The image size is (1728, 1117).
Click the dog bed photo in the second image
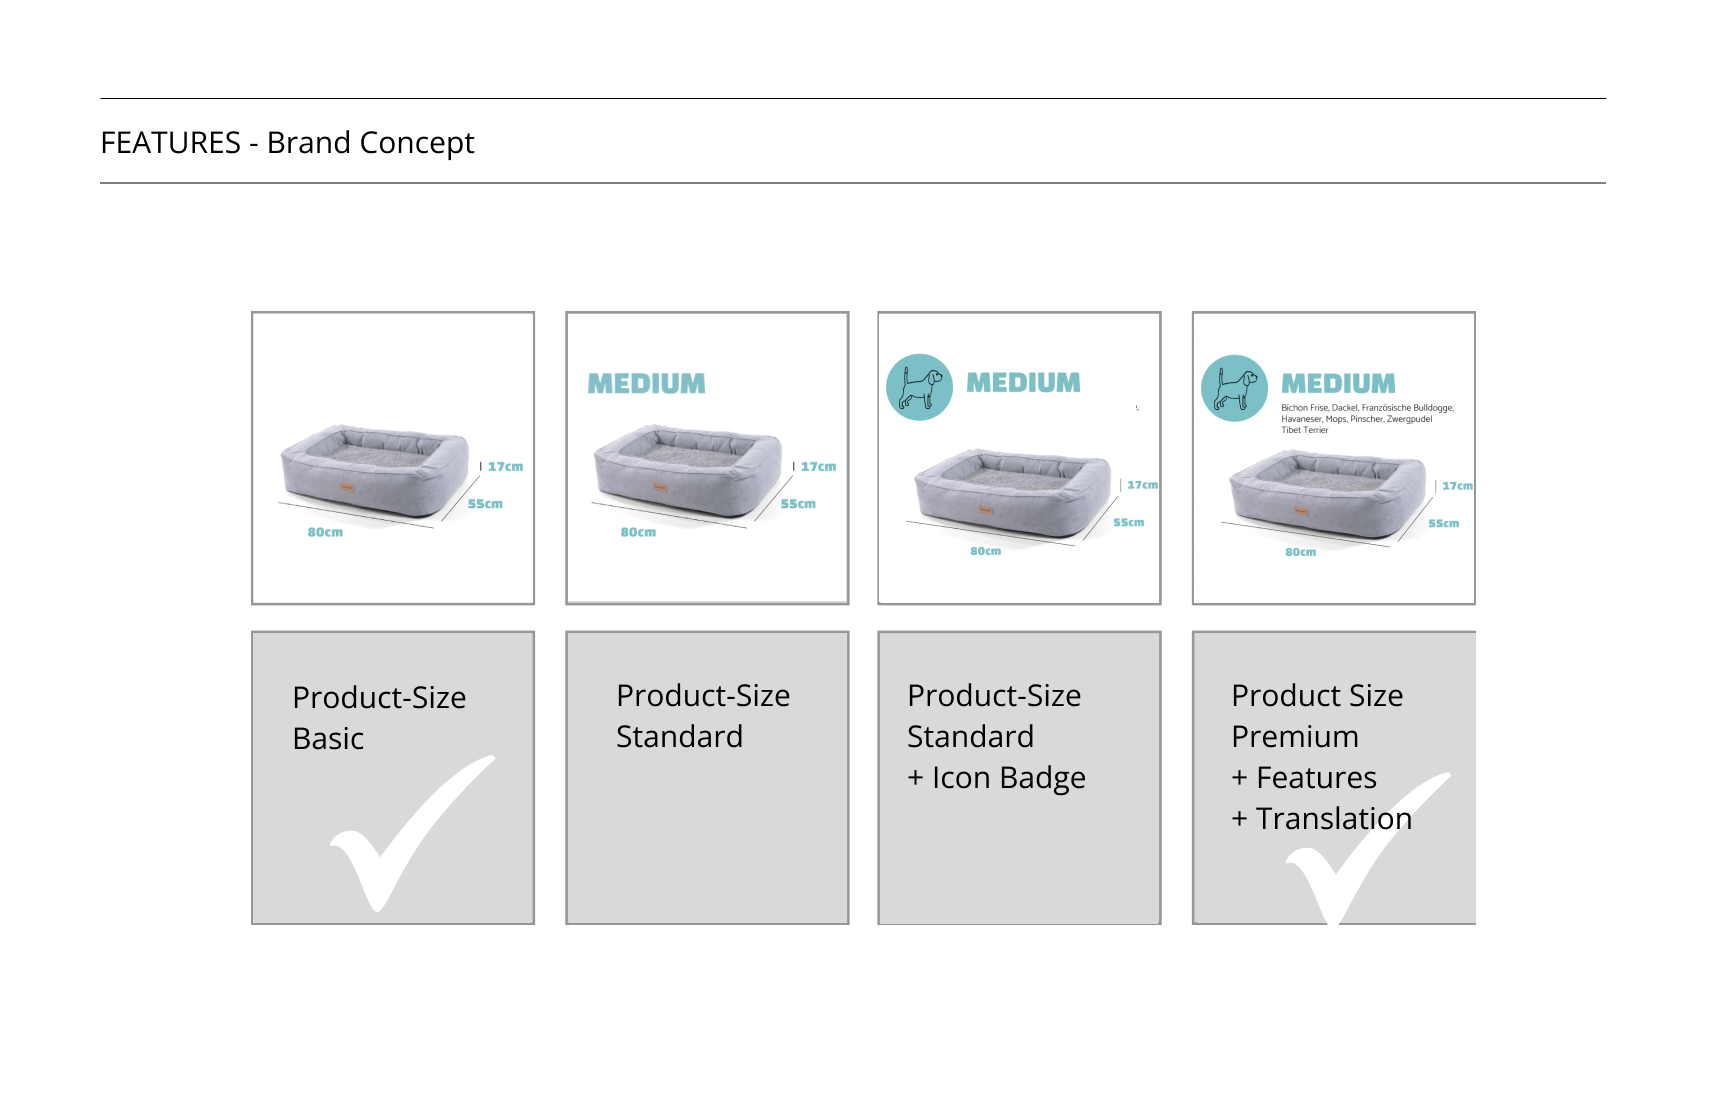pos(687,470)
